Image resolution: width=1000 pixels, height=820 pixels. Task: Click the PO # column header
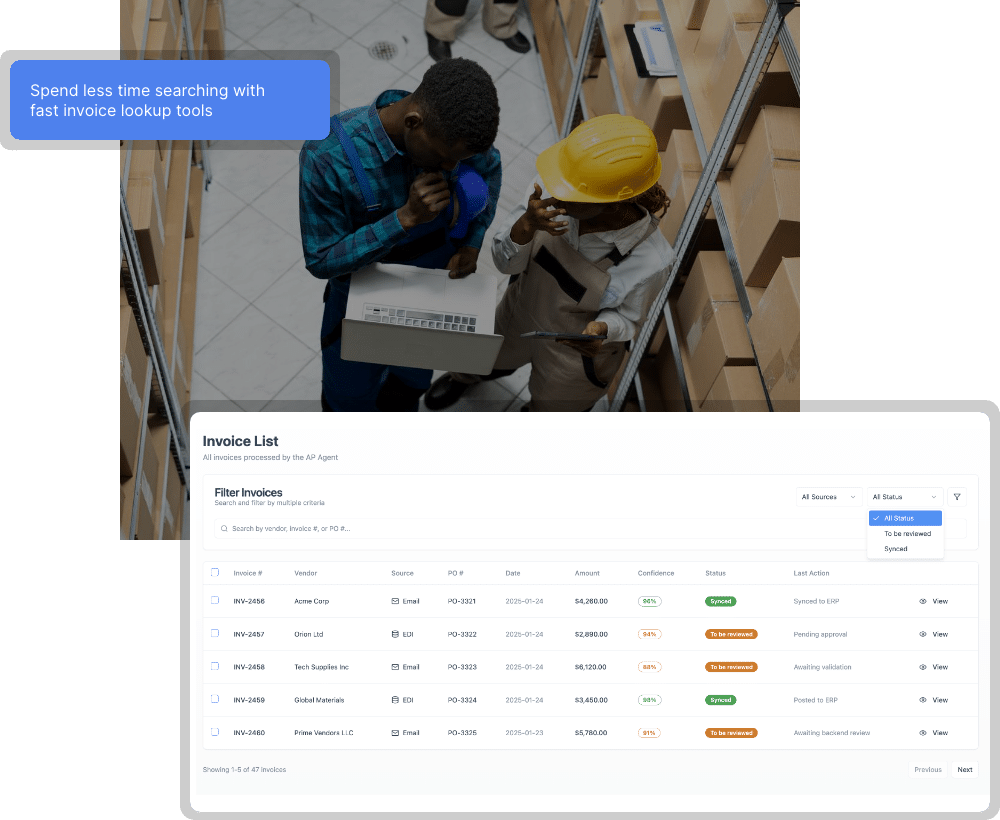tap(455, 573)
